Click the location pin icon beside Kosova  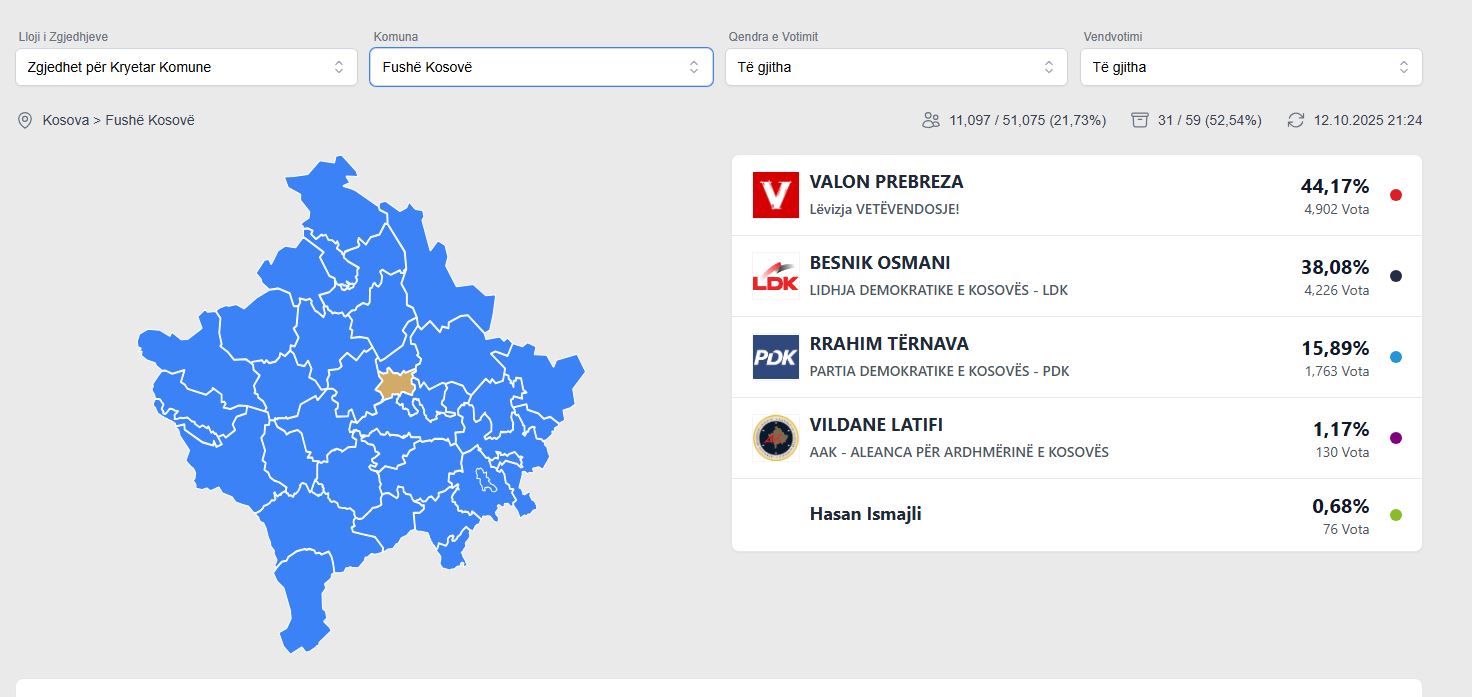point(25,120)
